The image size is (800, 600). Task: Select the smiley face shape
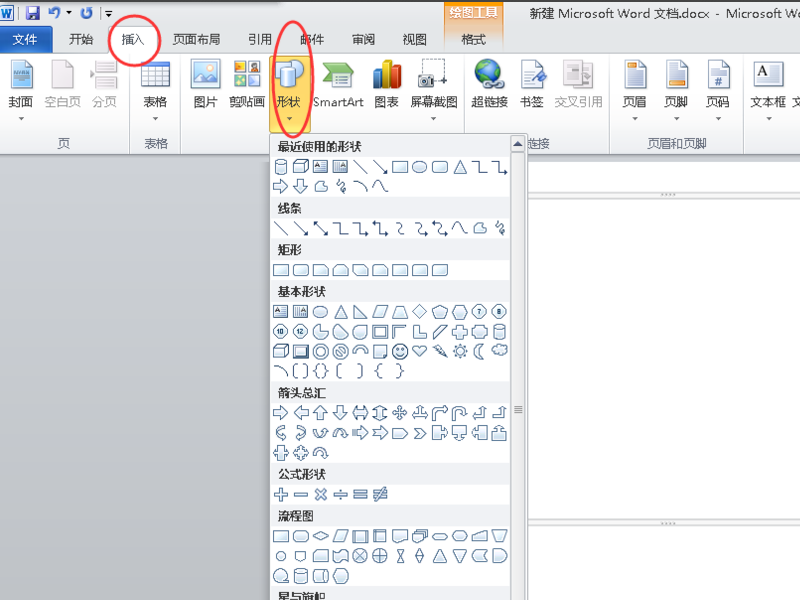point(400,352)
